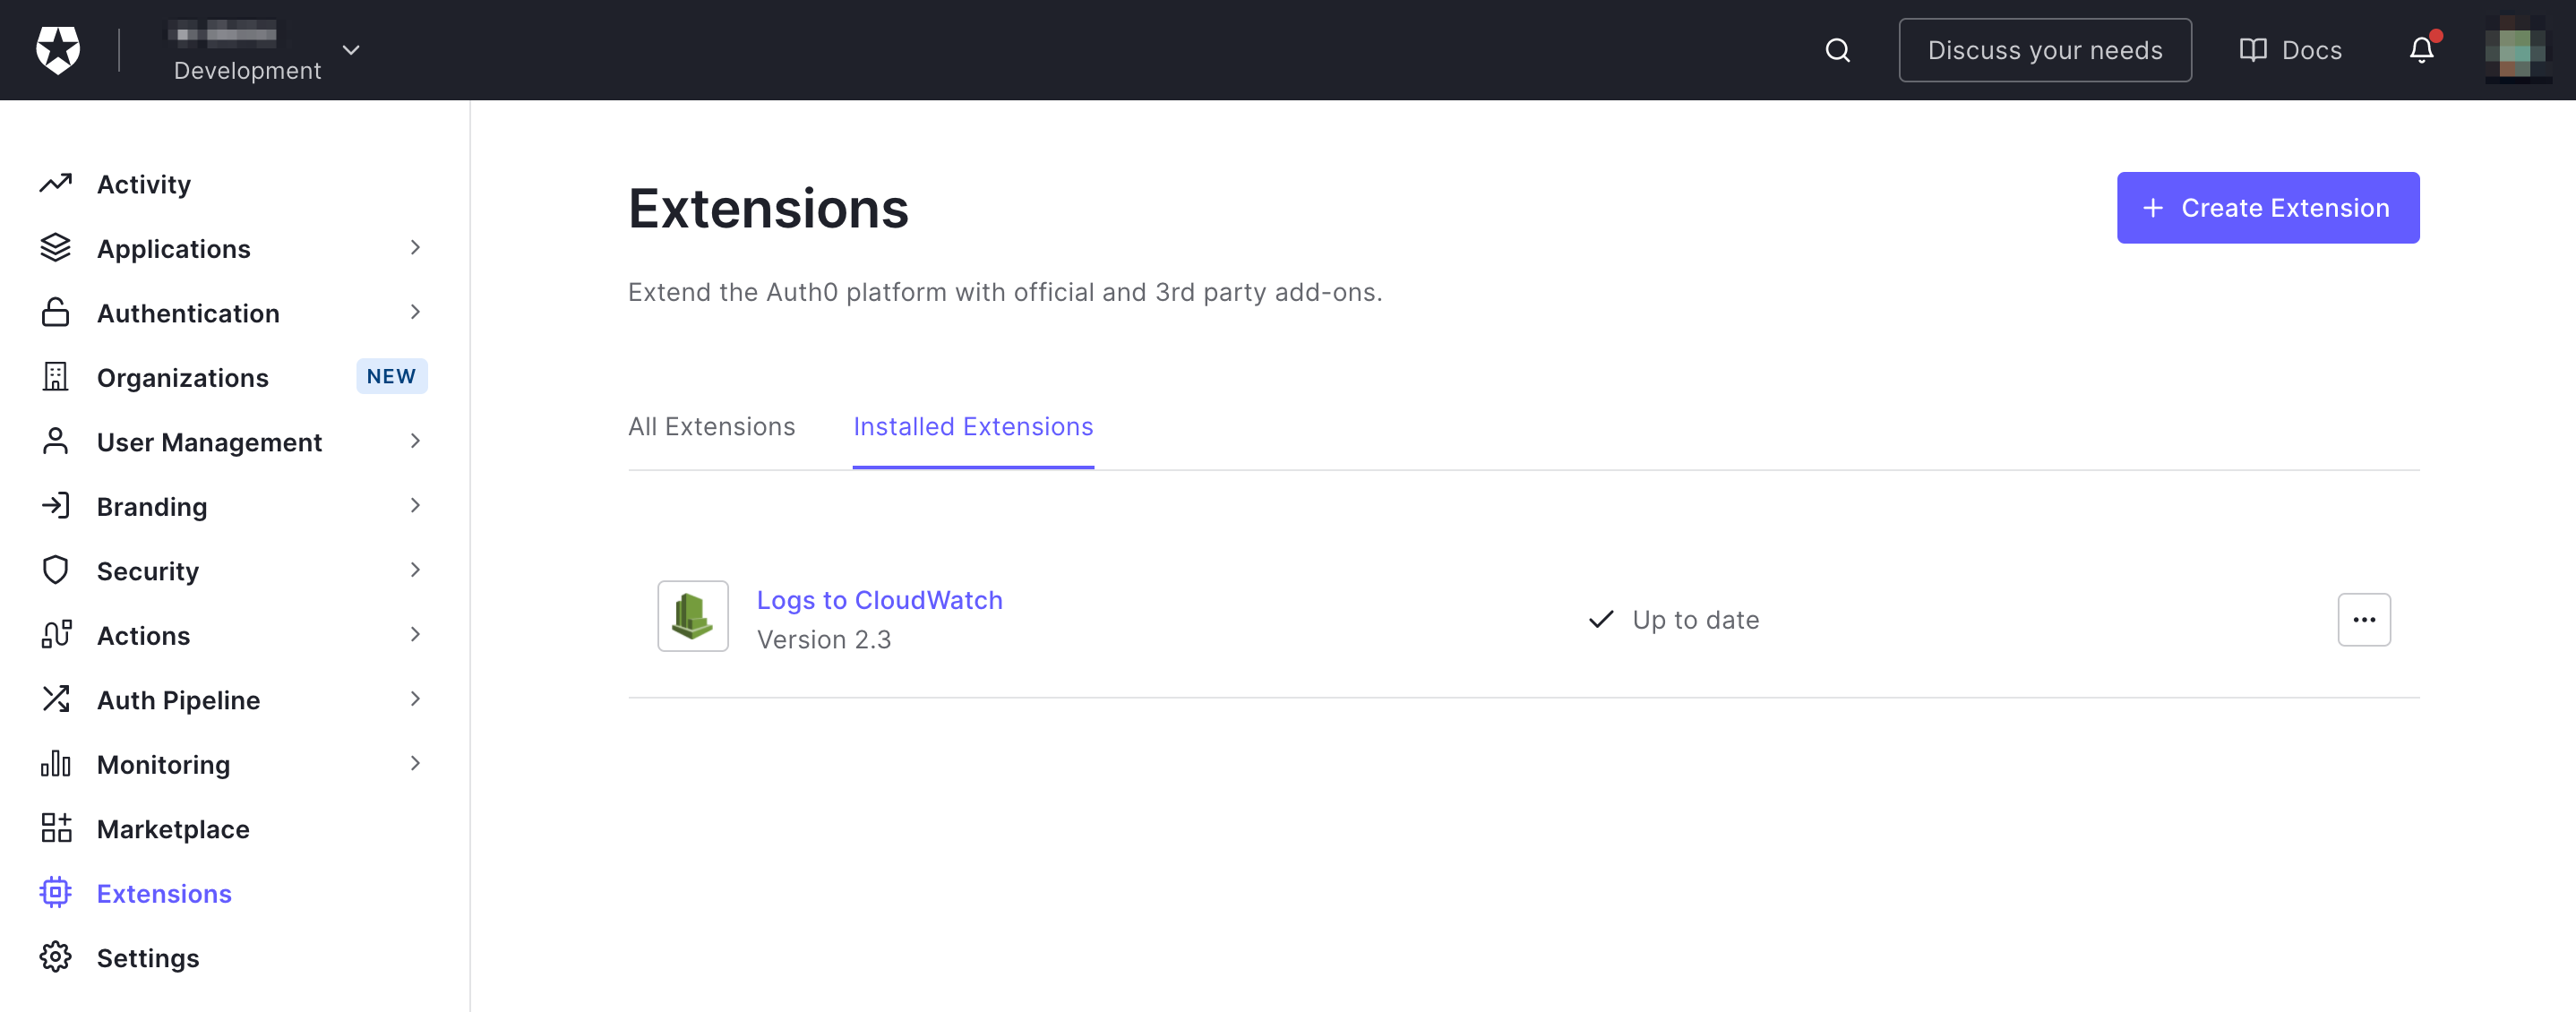Click the Settings gear icon in sidebar
2576x1012 pixels.
[56, 957]
